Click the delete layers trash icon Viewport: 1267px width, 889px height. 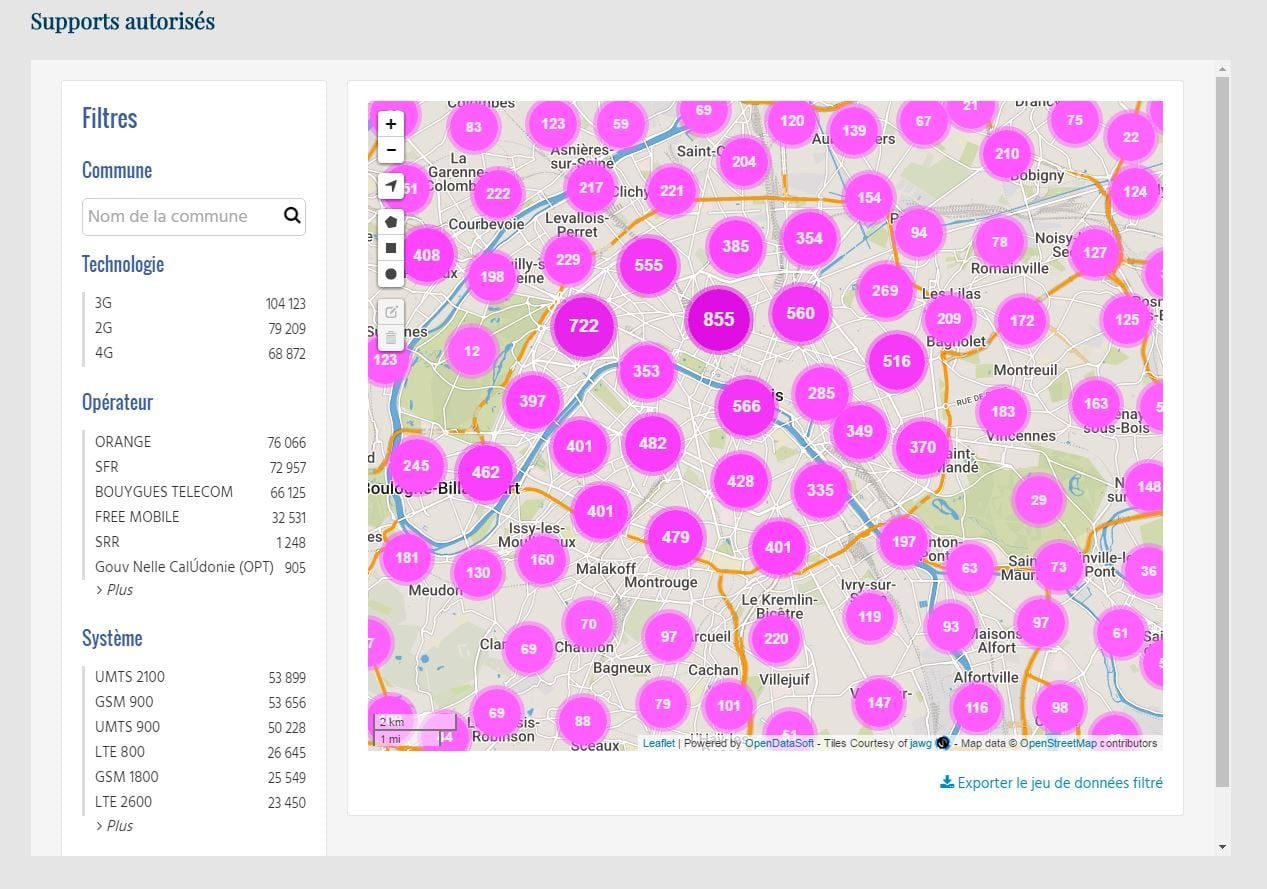pyautogui.click(x=390, y=337)
